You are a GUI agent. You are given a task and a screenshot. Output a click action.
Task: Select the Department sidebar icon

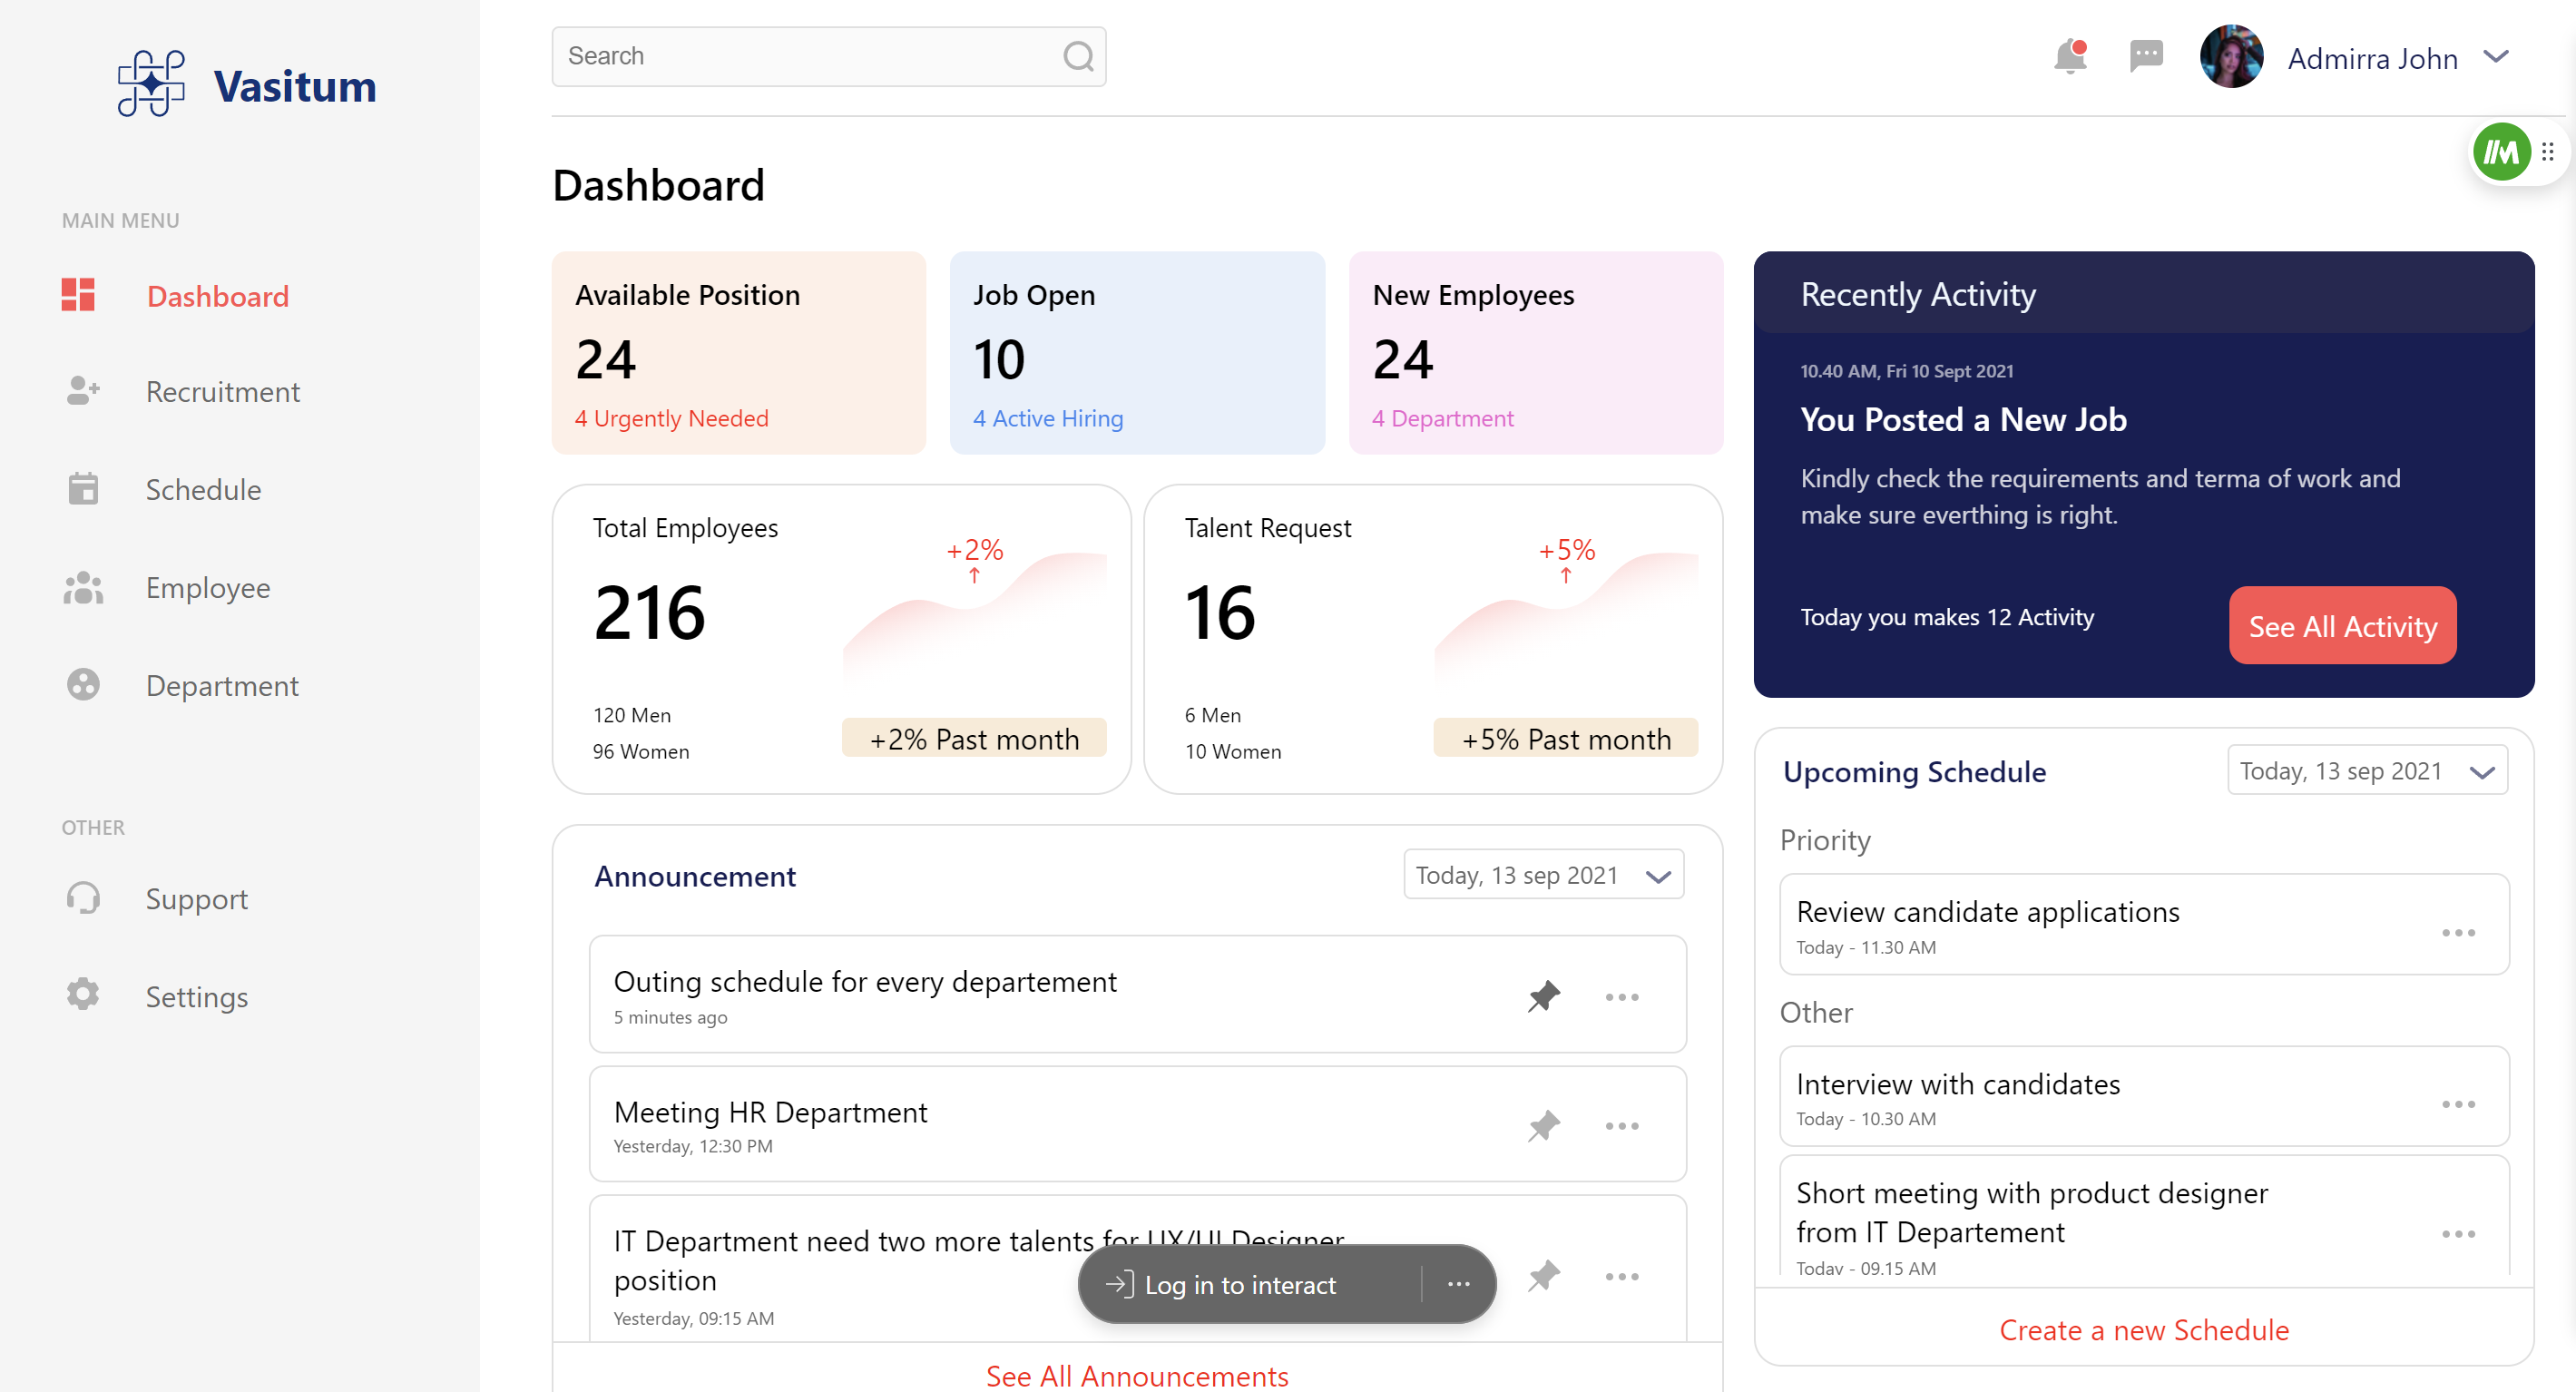tap(83, 685)
